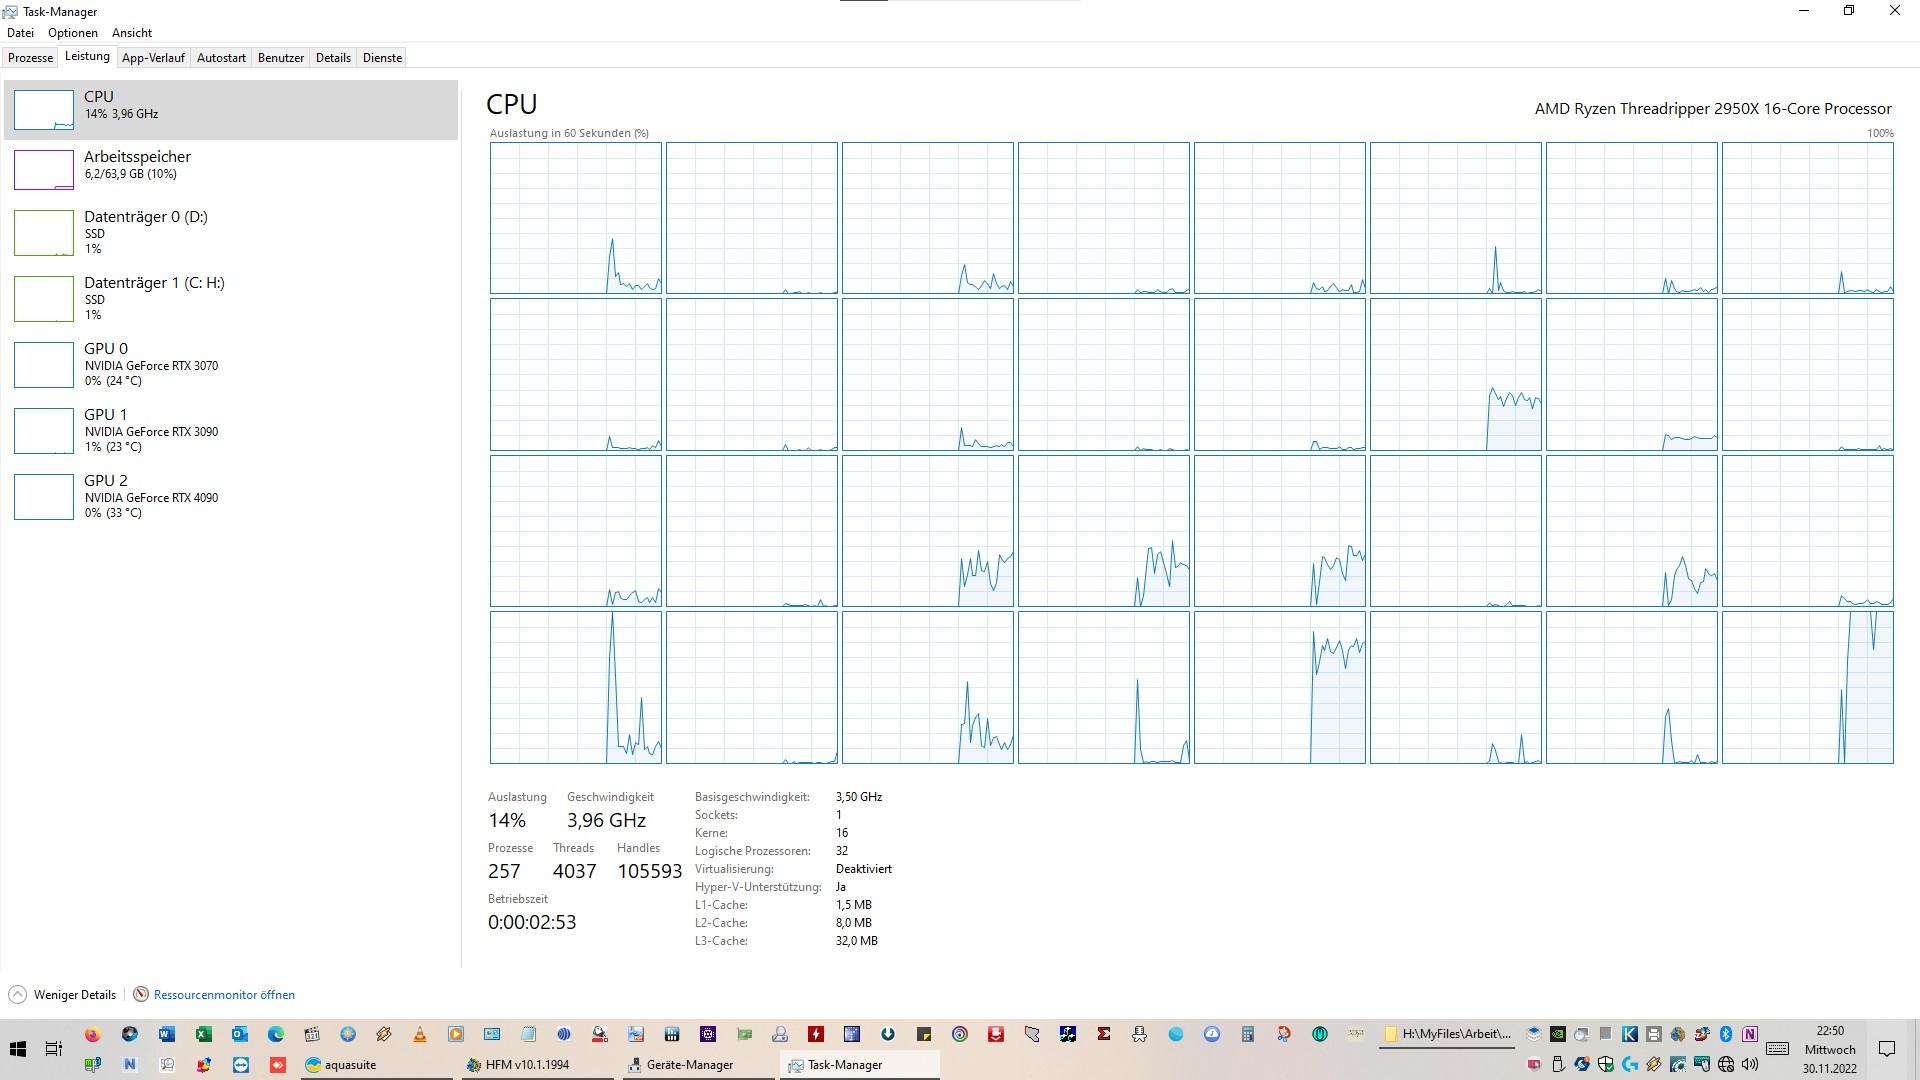Click the red lightning bolt taskbar icon

pyautogui.click(x=816, y=1034)
